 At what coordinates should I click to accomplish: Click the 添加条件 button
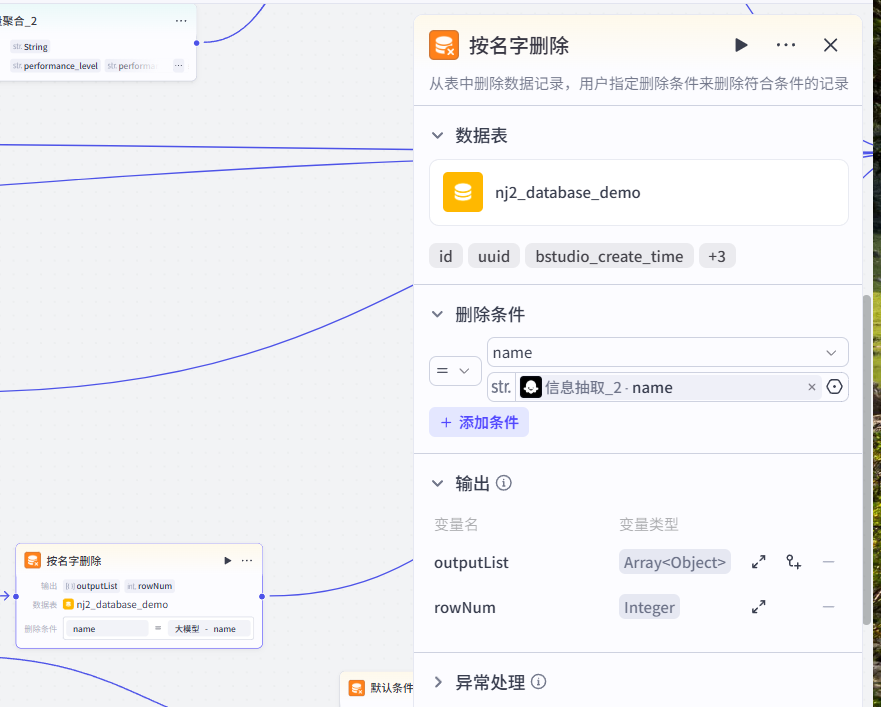pyautogui.click(x=479, y=422)
